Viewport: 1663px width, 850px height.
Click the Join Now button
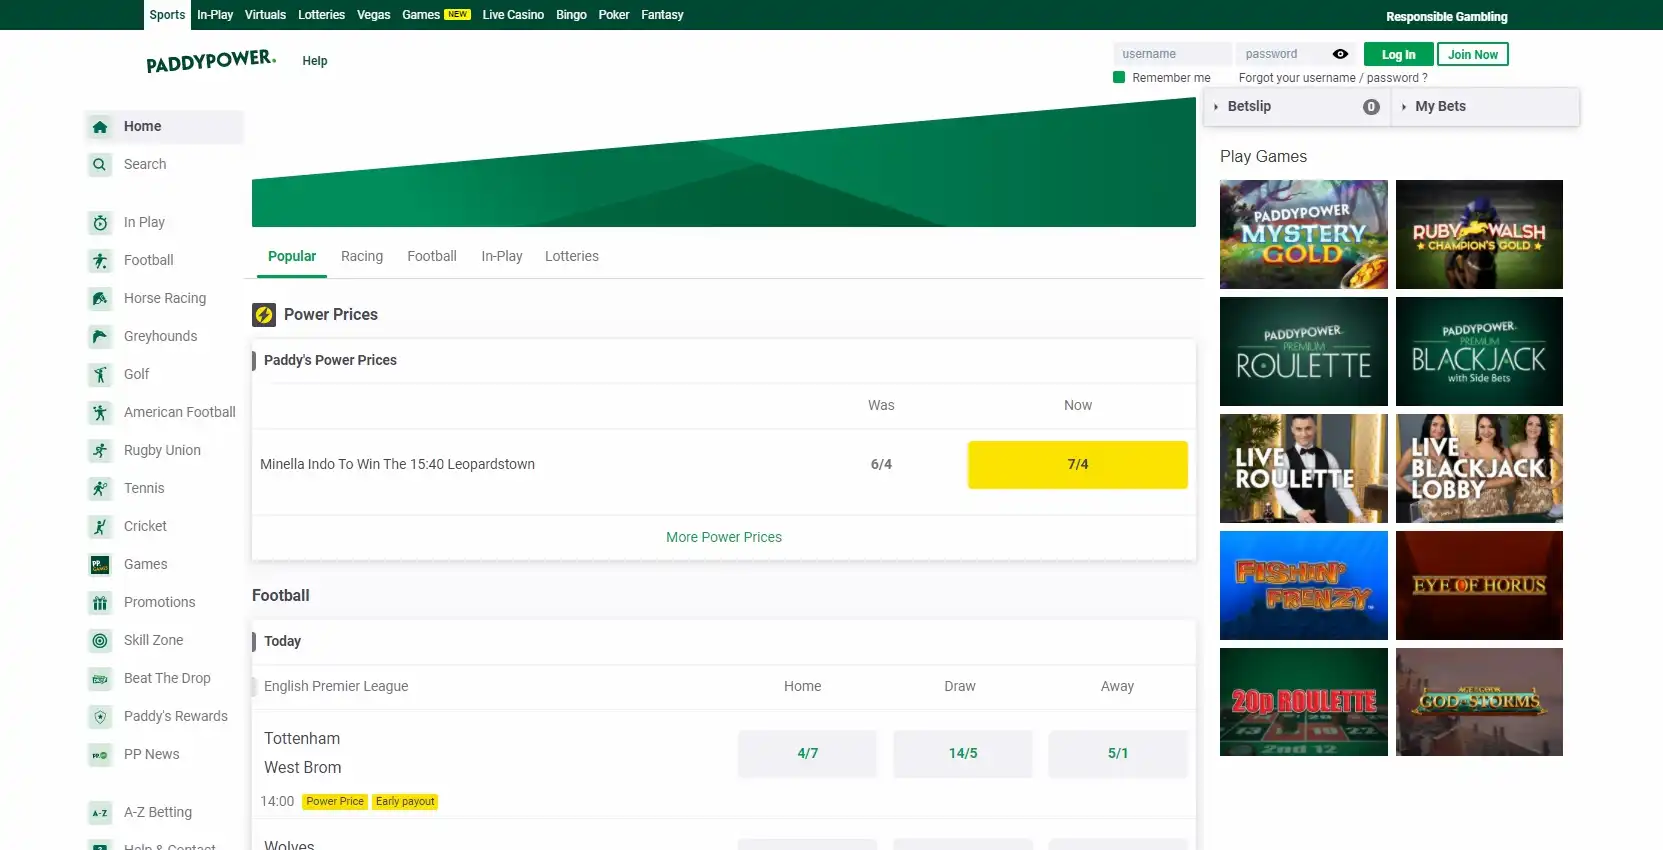pyautogui.click(x=1473, y=54)
